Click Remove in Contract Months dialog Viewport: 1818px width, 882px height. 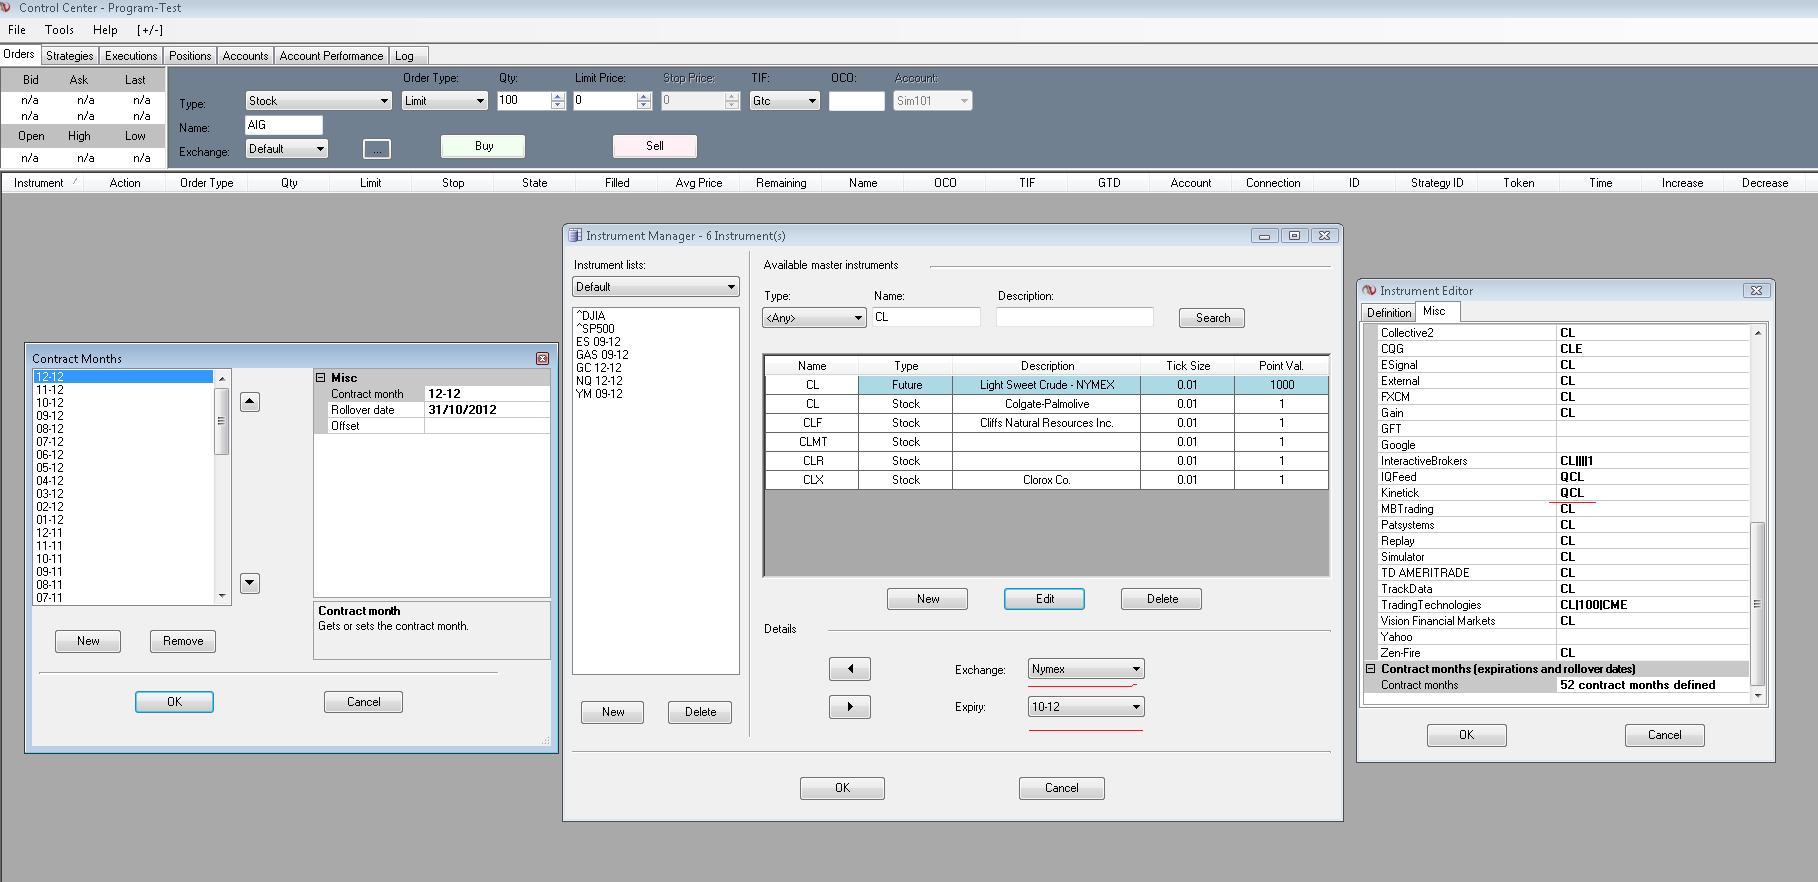tap(183, 641)
